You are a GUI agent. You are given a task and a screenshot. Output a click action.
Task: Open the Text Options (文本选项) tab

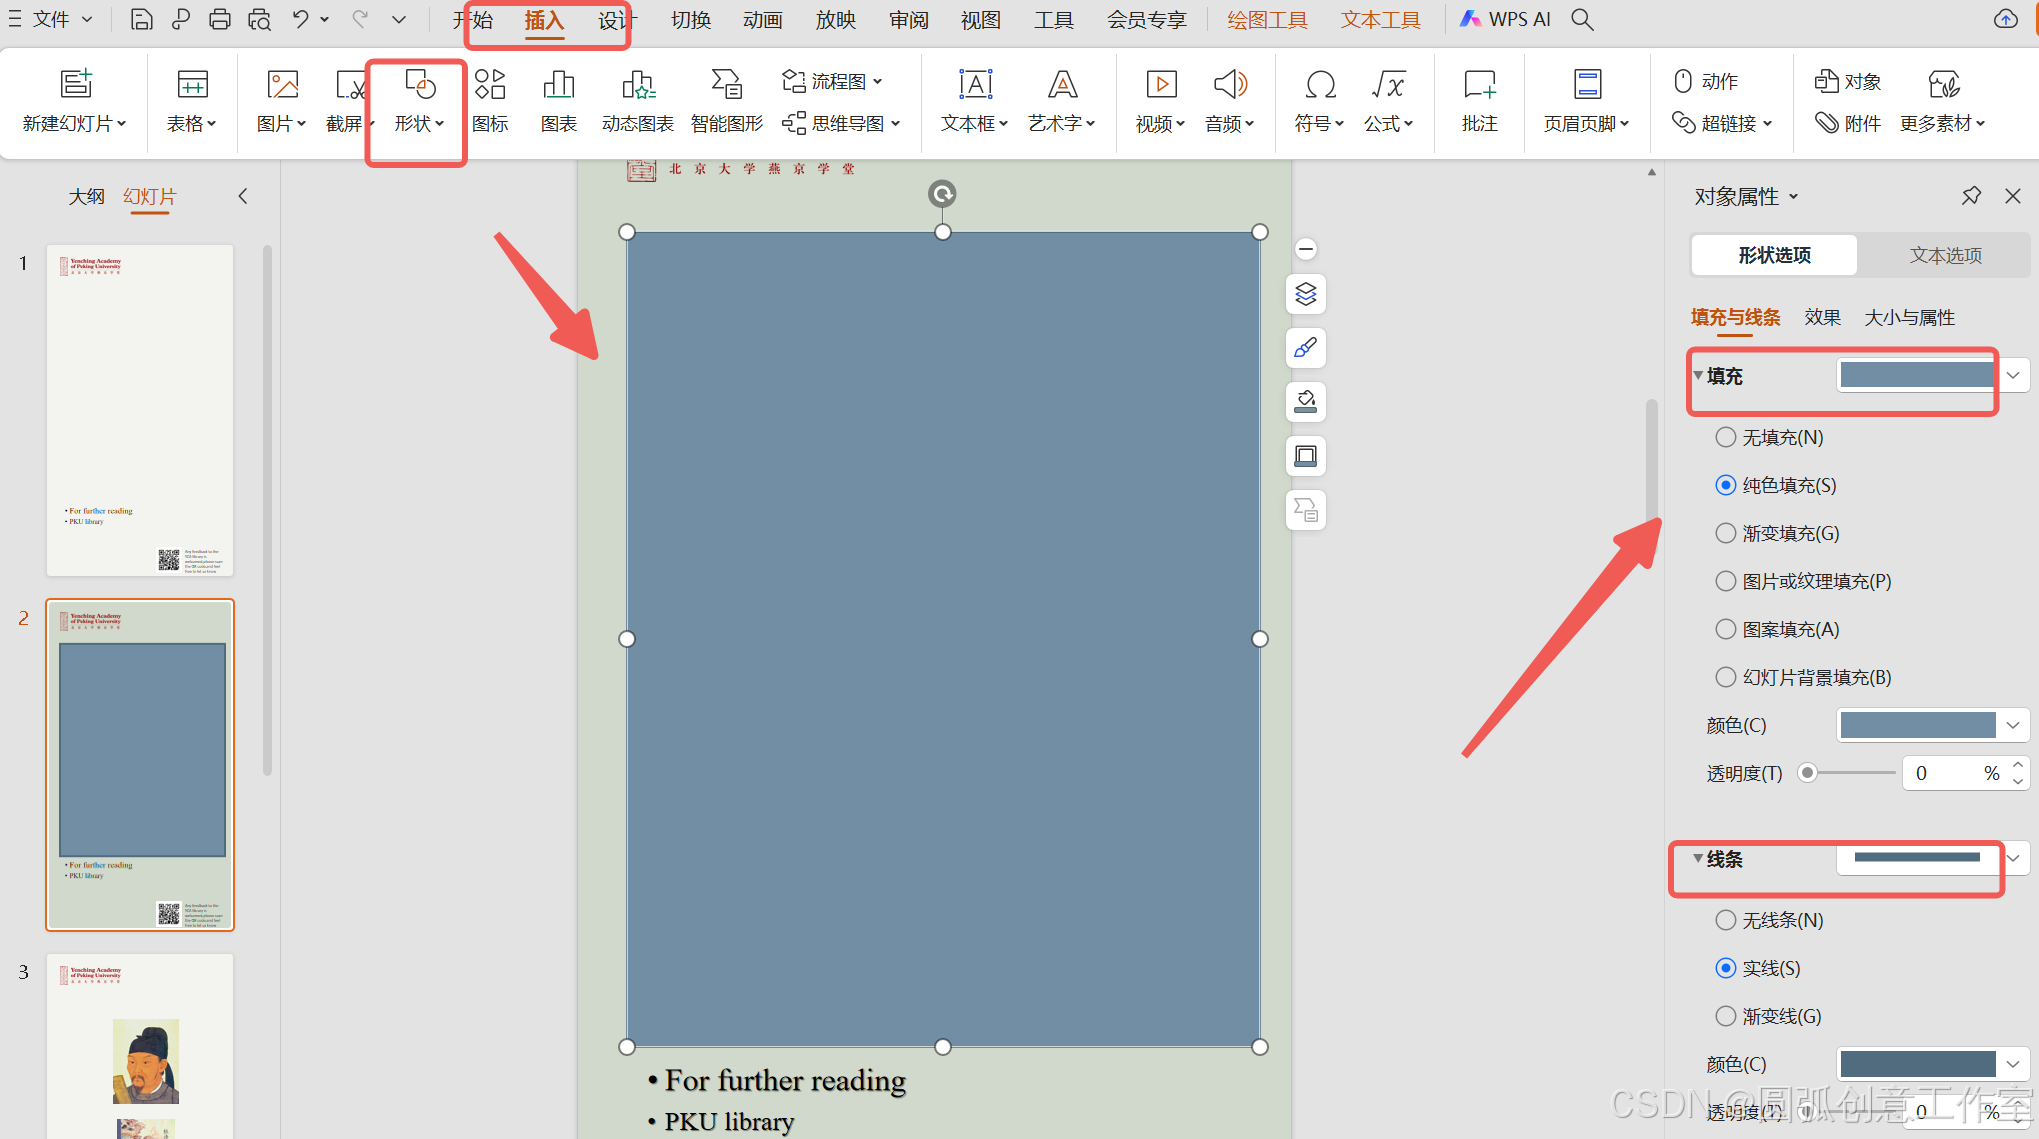tap(1945, 255)
